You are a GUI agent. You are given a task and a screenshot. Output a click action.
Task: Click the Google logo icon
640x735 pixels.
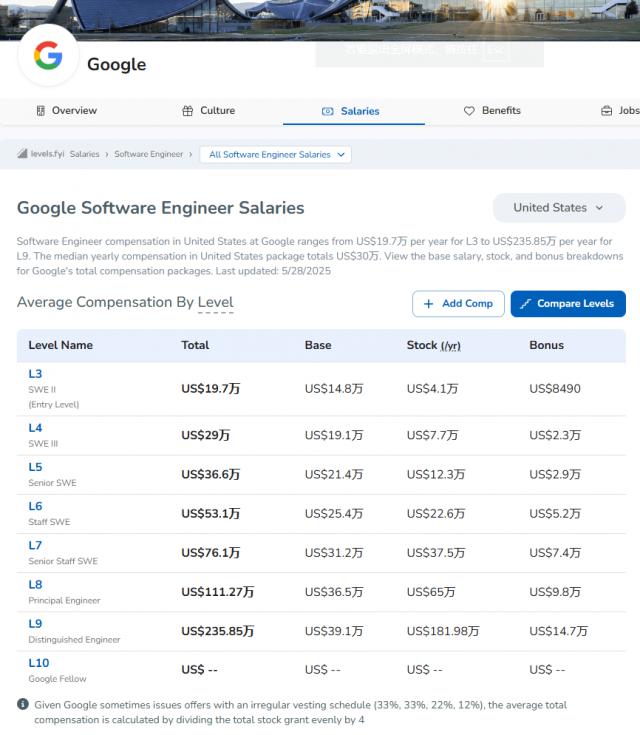47,57
